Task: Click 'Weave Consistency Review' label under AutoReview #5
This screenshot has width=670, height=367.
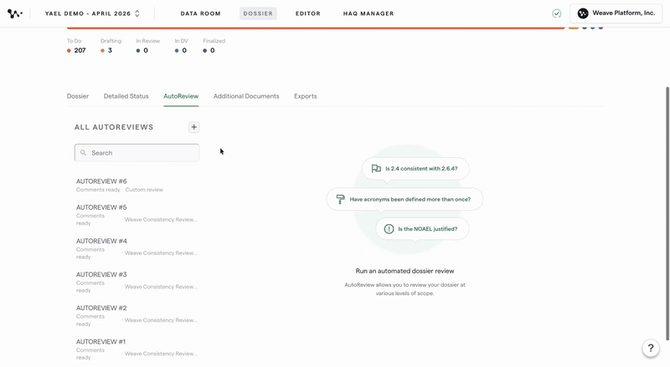Action: (x=161, y=220)
